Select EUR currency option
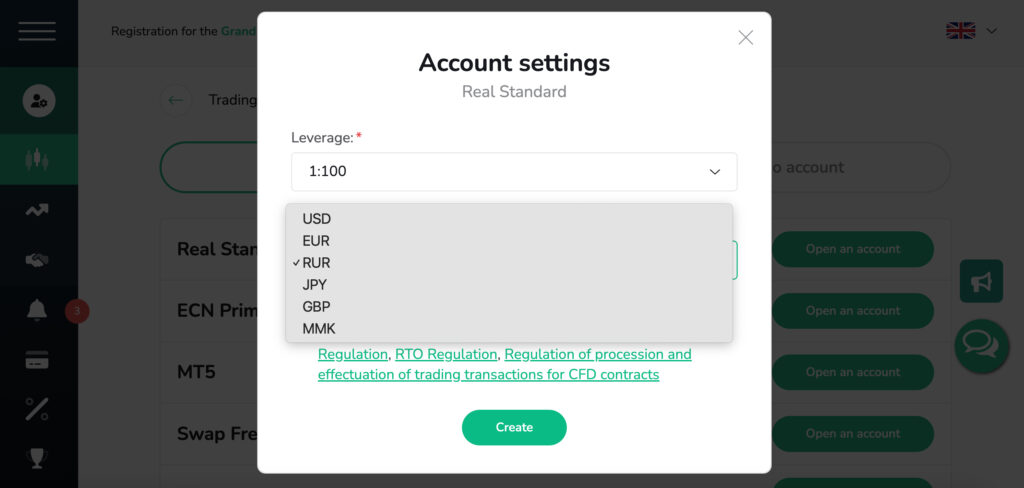Screen dimensions: 1024x488 click(316, 241)
